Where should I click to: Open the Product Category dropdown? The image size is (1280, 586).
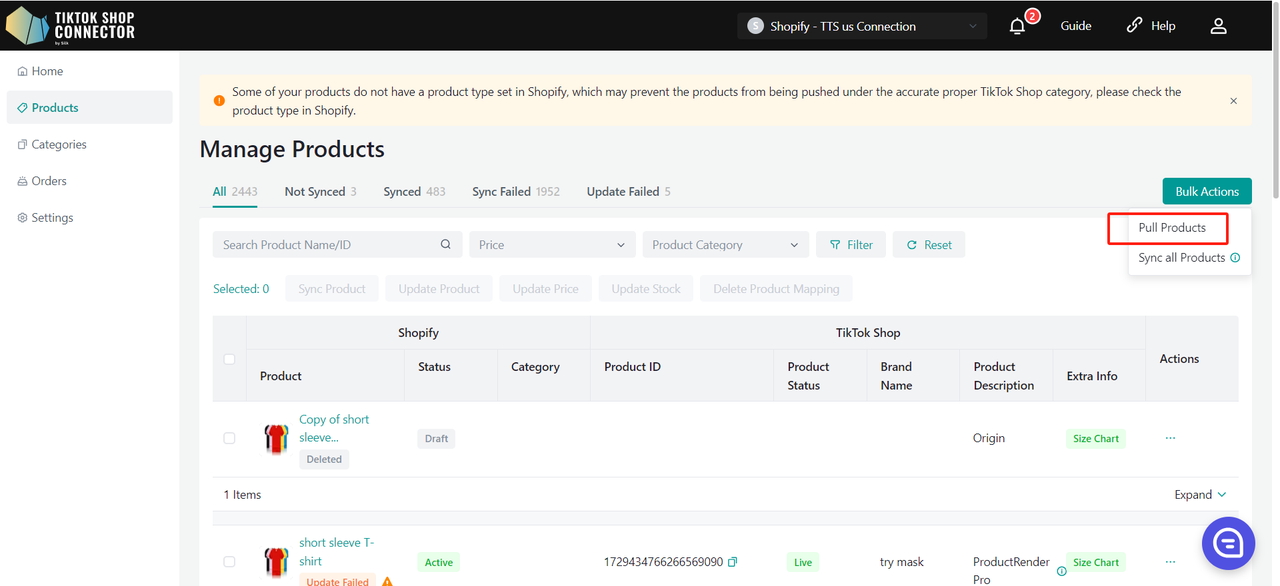[725, 245]
